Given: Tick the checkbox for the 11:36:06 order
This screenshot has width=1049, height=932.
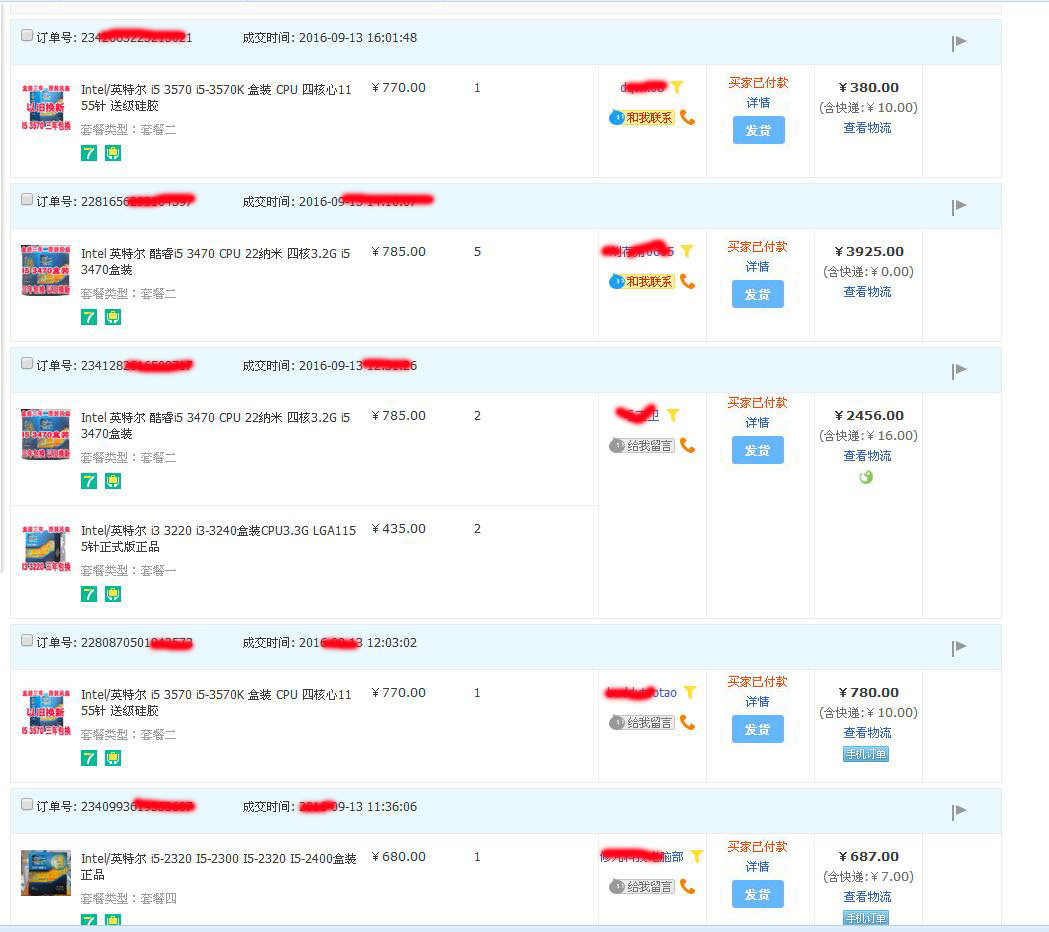Looking at the screenshot, I should pos(27,804).
